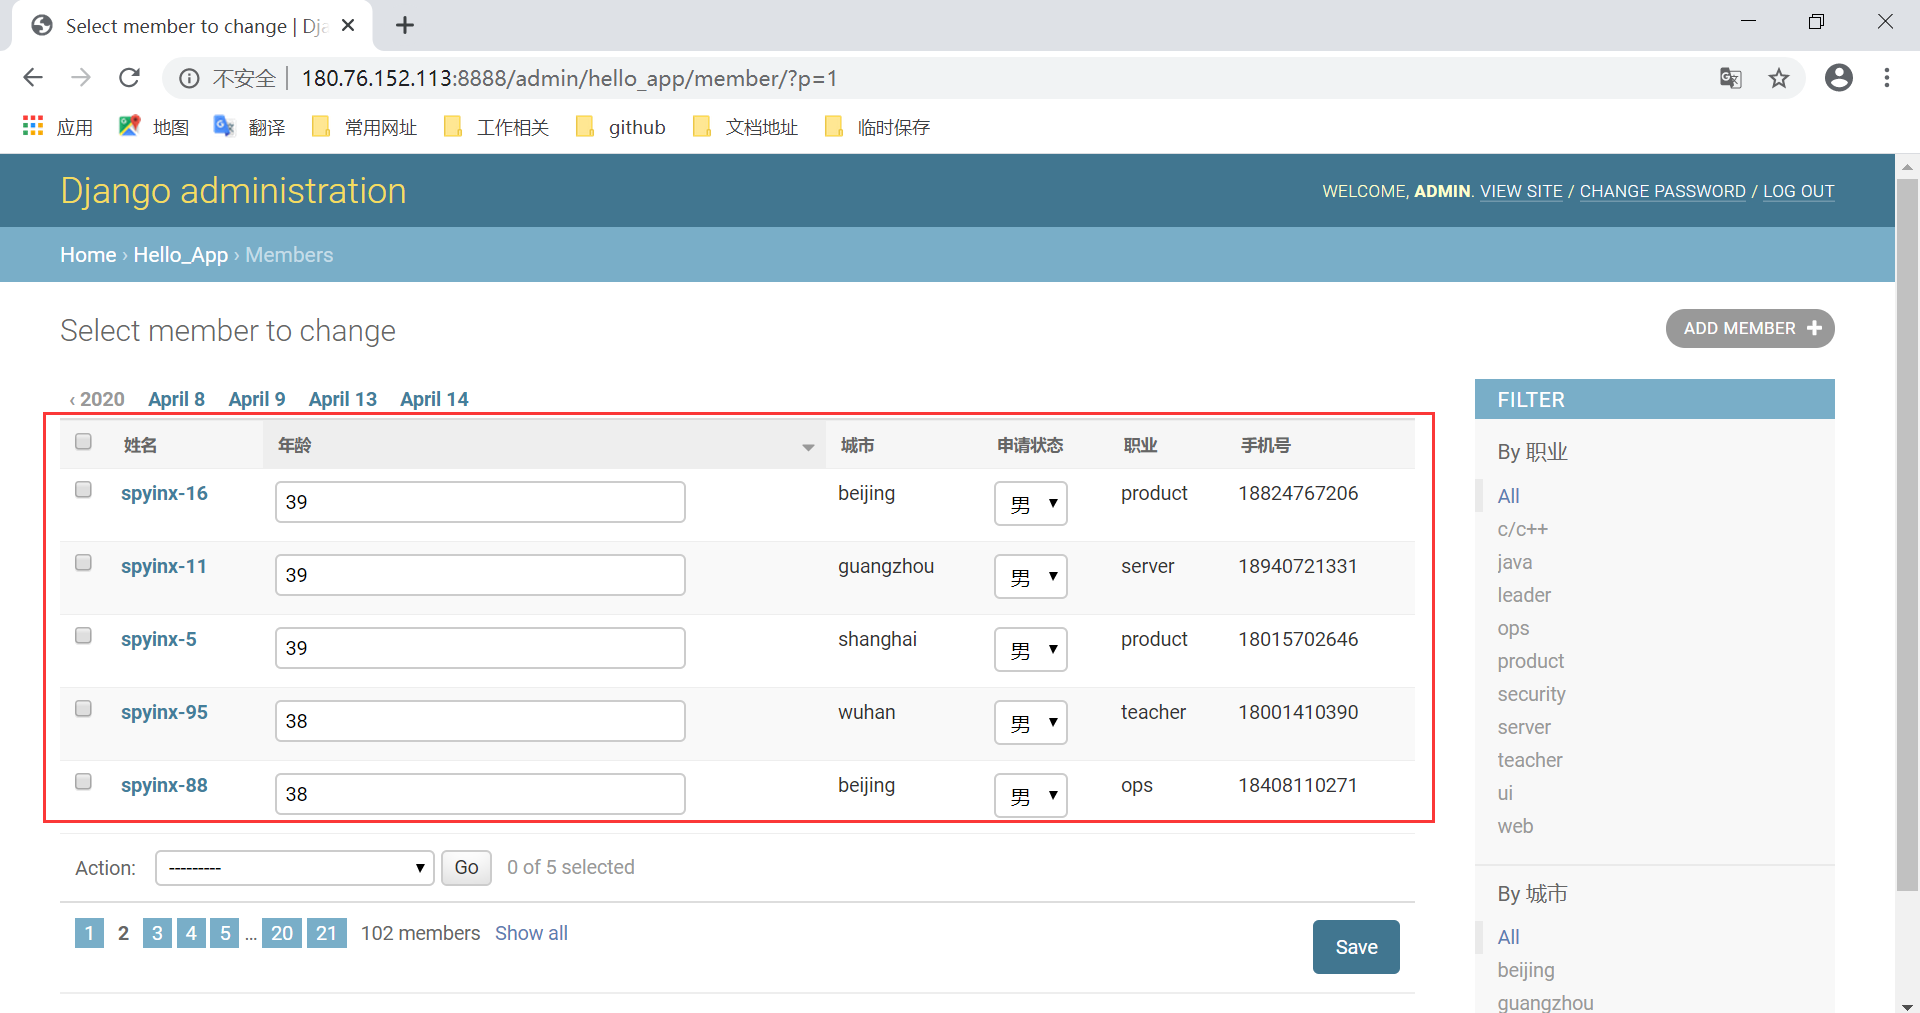Toggle the select-all members checkbox

pyautogui.click(x=83, y=441)
